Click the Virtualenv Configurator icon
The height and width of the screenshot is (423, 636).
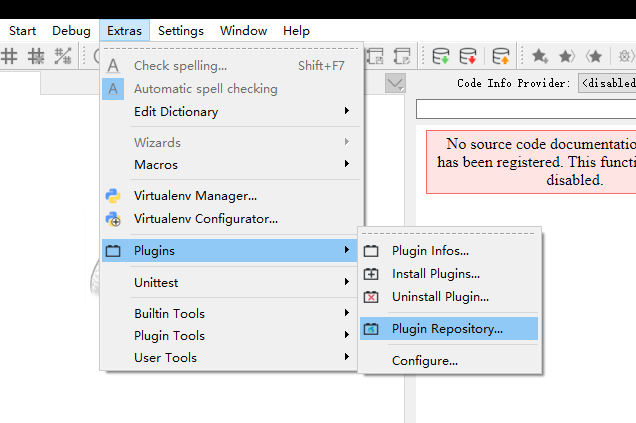click(113, 219)
